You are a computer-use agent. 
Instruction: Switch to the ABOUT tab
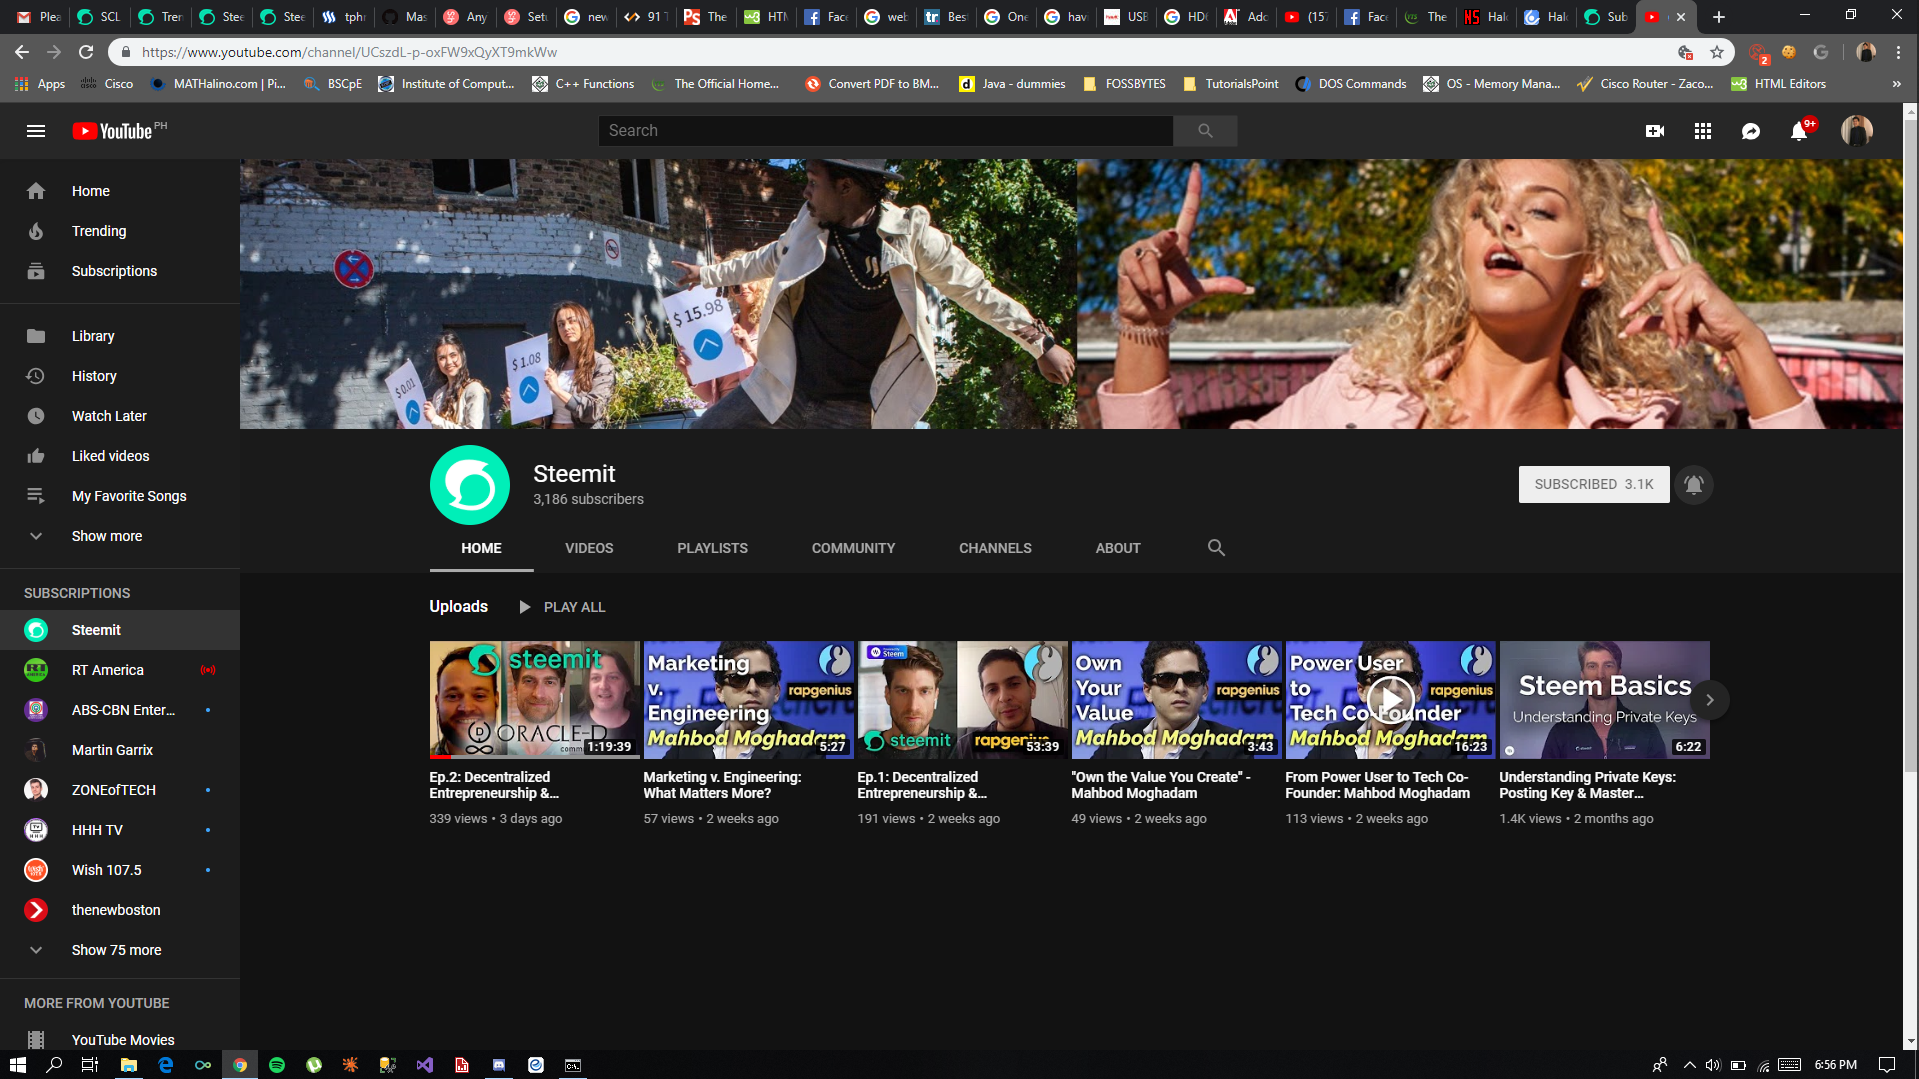(1118, 548)
